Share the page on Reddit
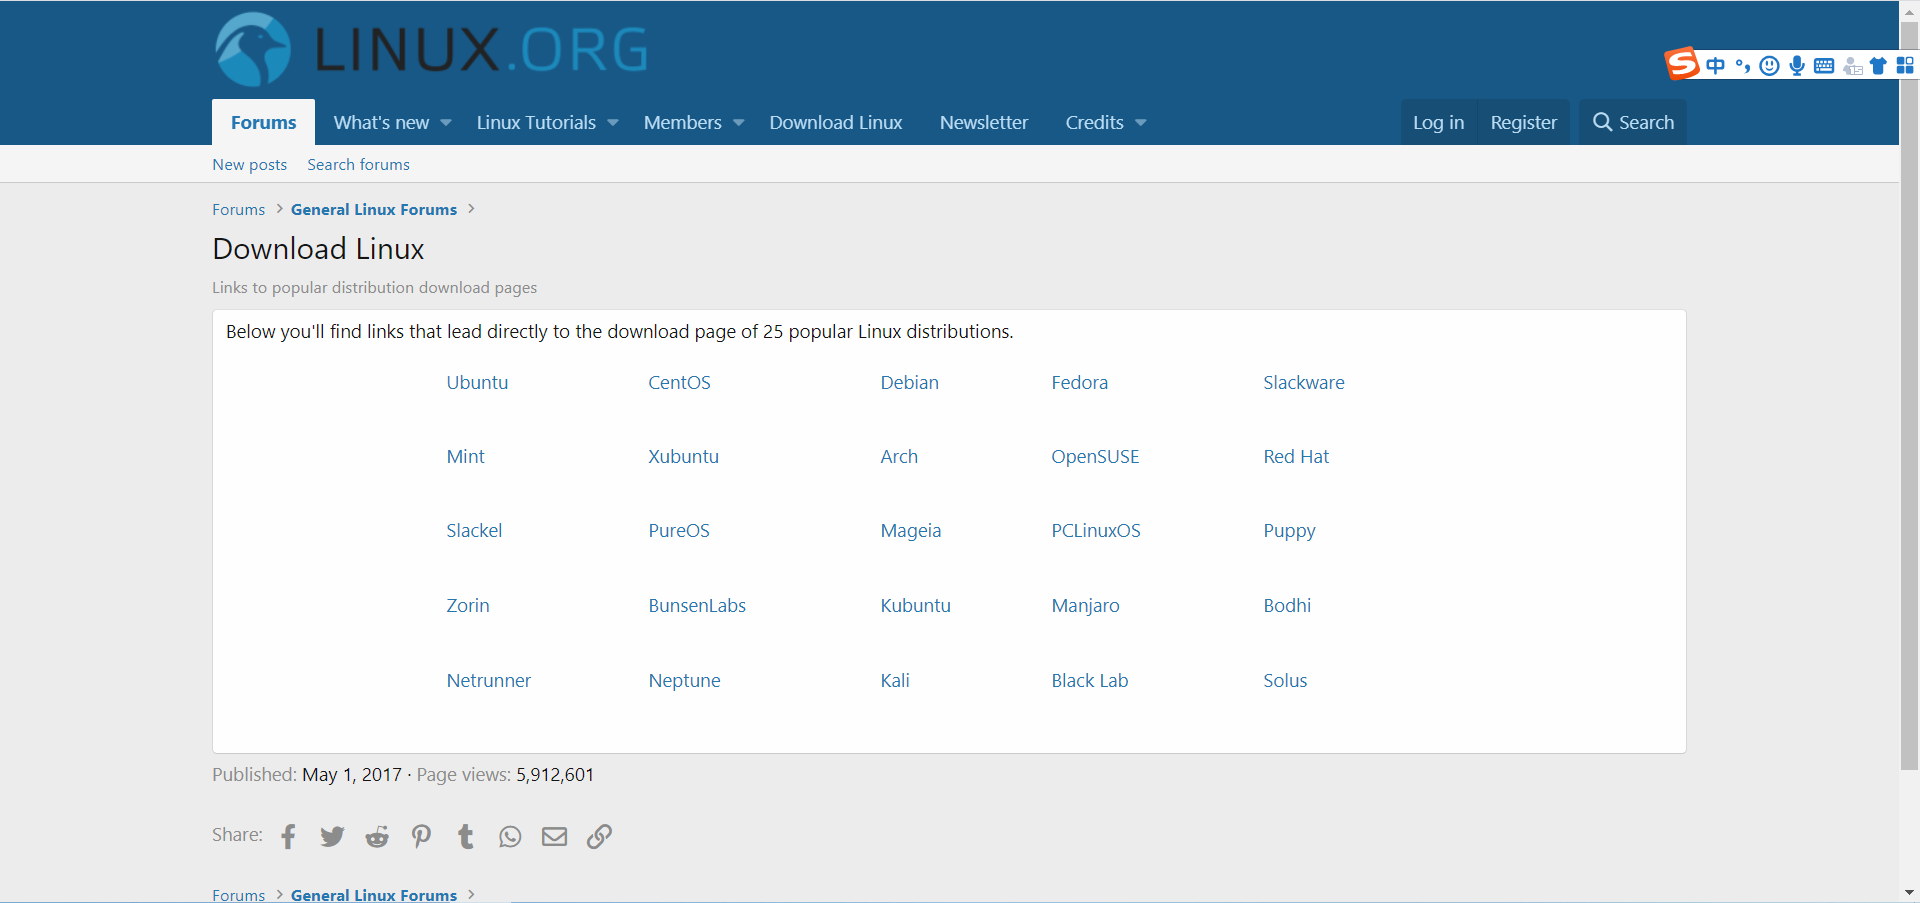Viewport: 1920px width, 903px height. tap(377, 836)
